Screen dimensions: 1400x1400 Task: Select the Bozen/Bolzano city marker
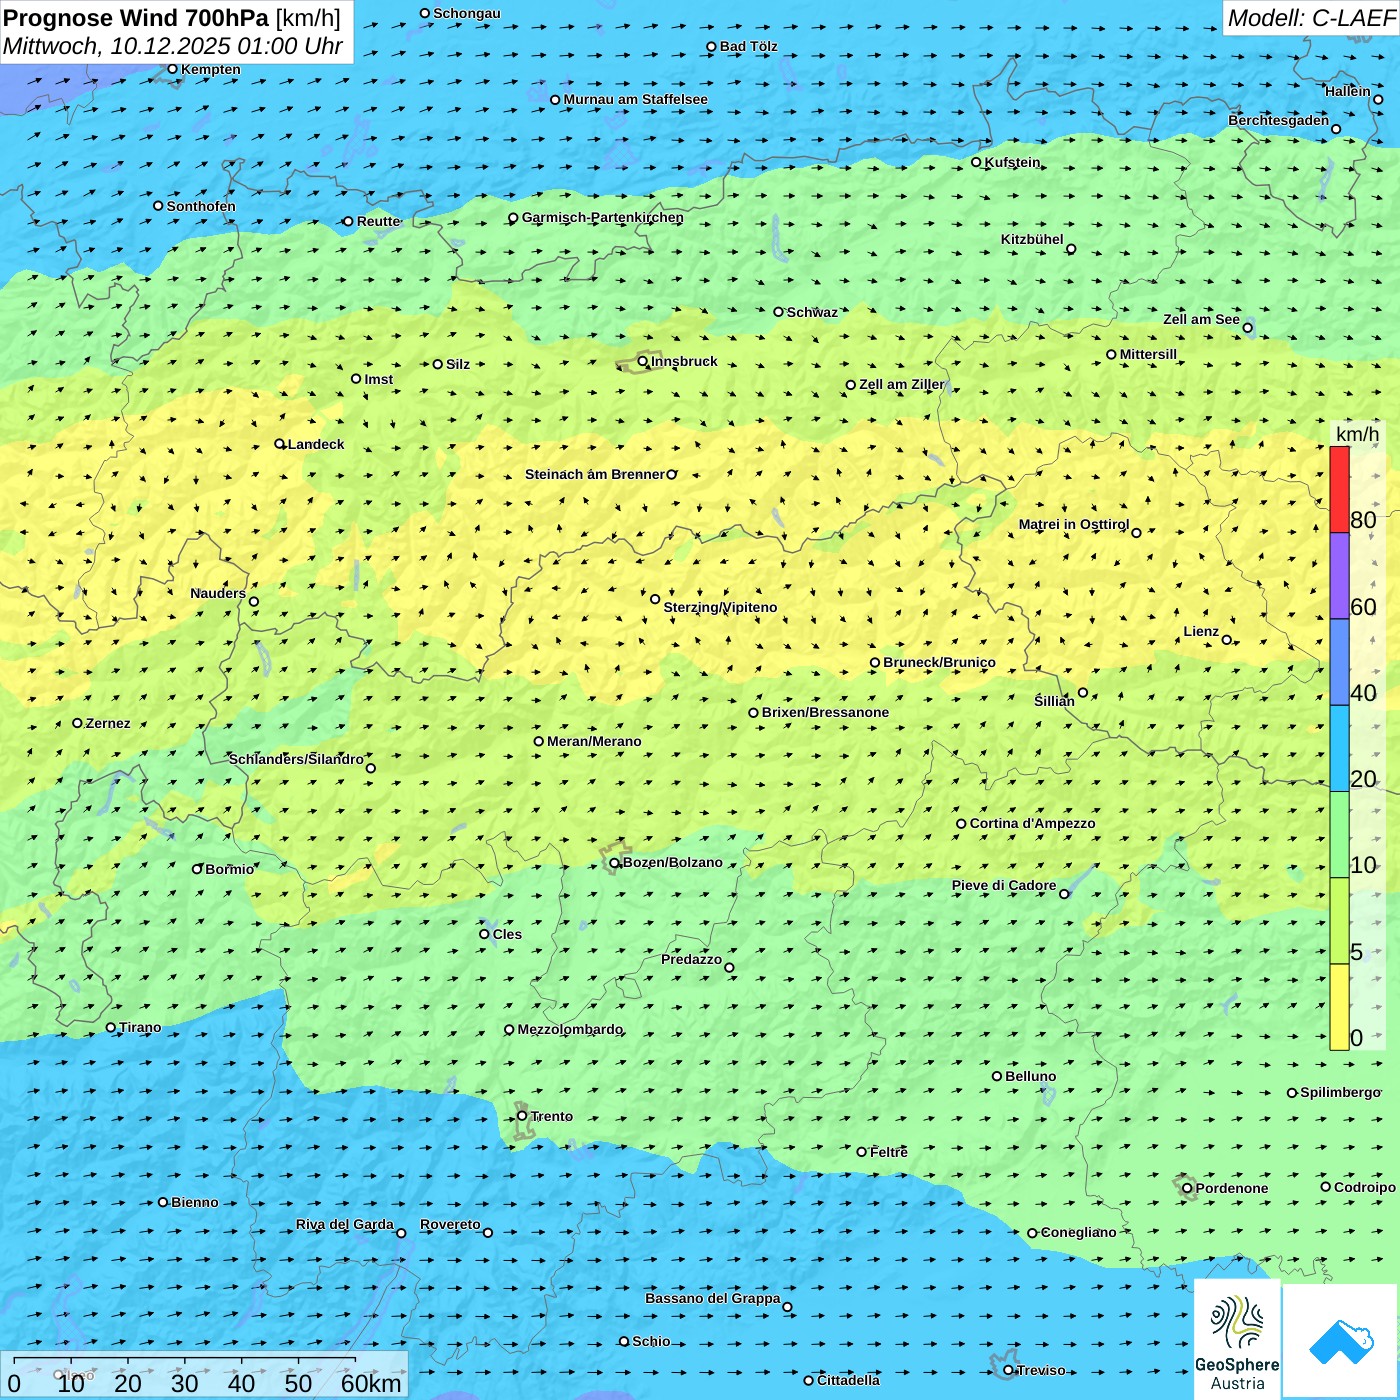point(614,863)
